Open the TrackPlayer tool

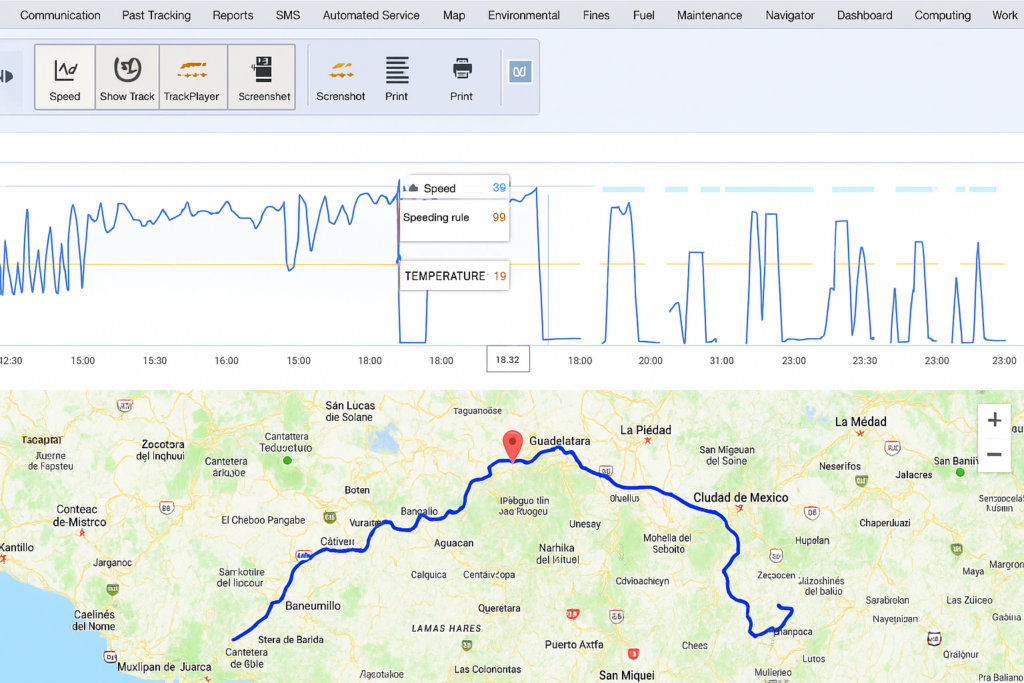192,77
